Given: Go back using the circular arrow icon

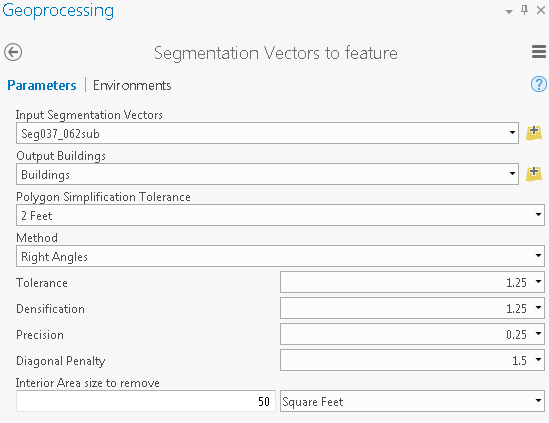Looking at the screenshot, I should tap(13, 53).
